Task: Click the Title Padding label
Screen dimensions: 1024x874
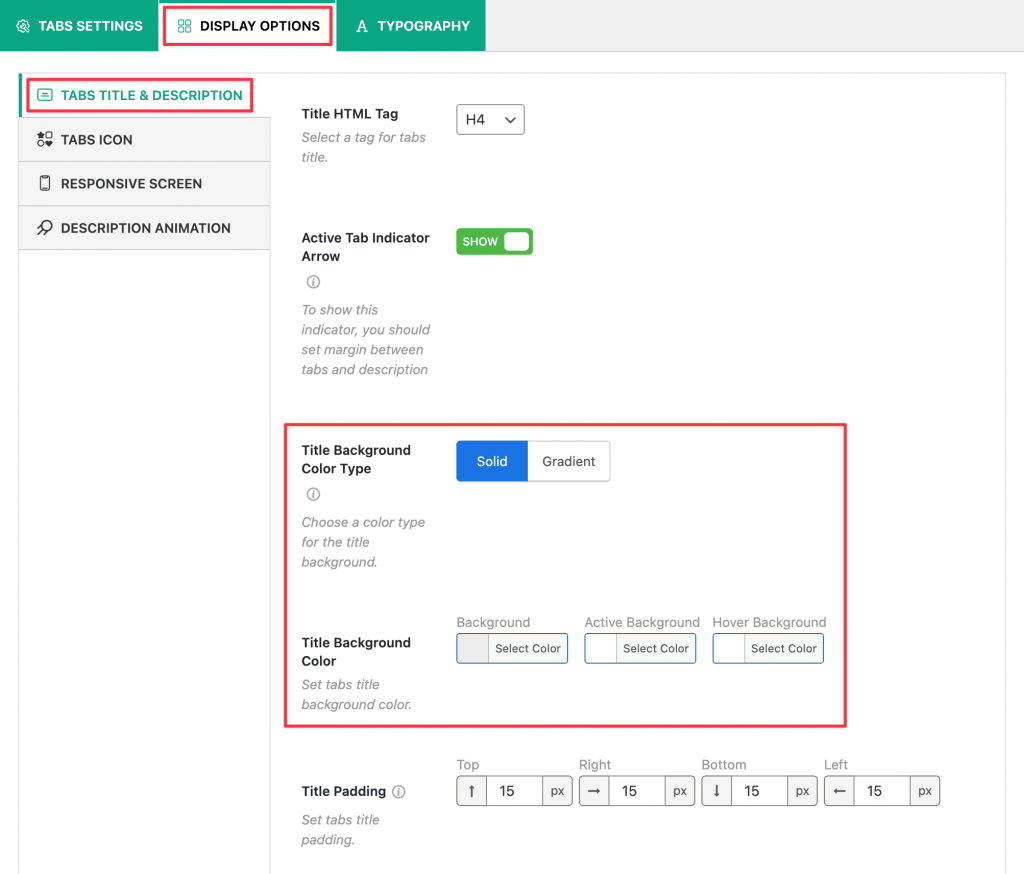Action: 344,792
